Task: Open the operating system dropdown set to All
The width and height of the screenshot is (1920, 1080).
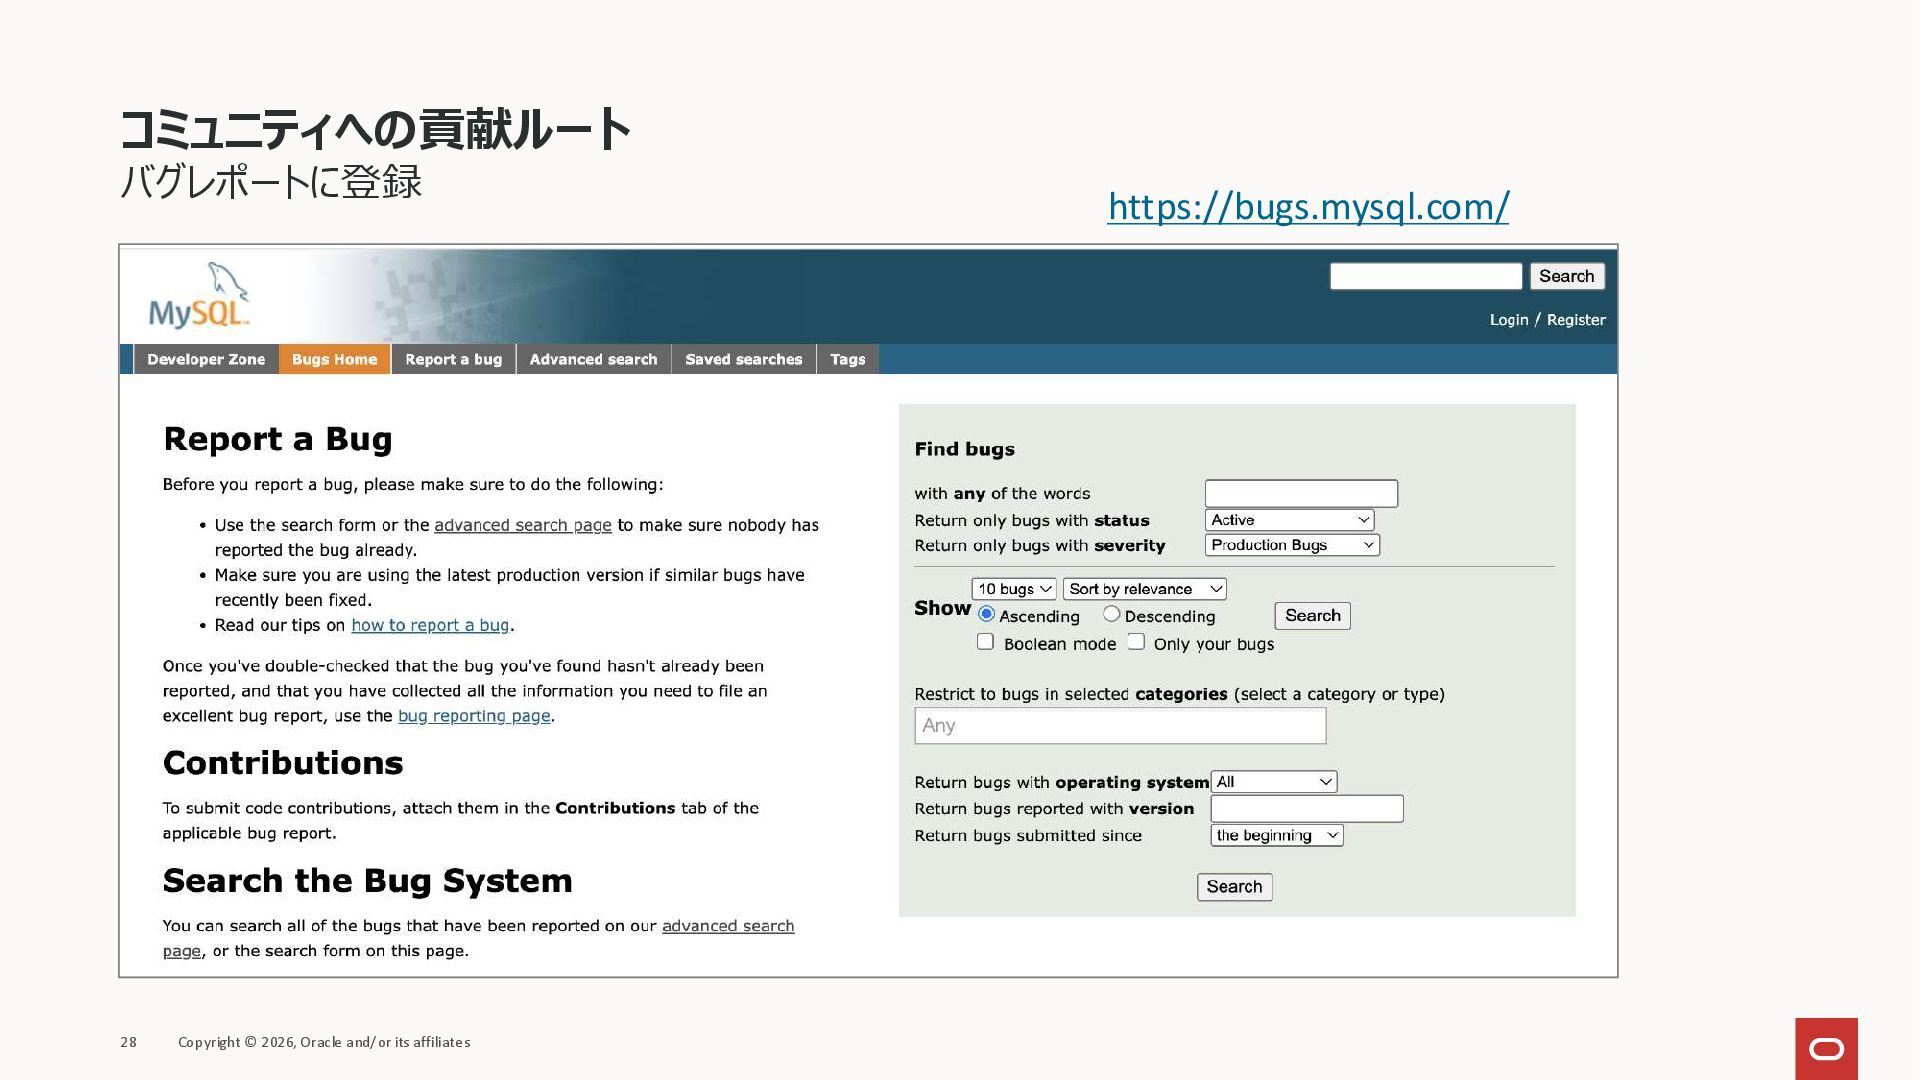Action: pyautogui.click(x=1273, y=782)
